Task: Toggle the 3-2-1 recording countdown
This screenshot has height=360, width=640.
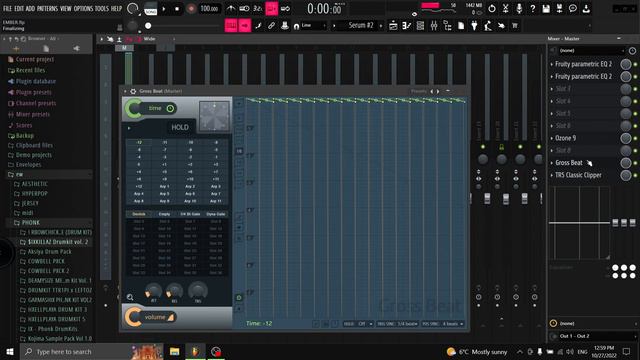Action: click(x=258, y=8)
